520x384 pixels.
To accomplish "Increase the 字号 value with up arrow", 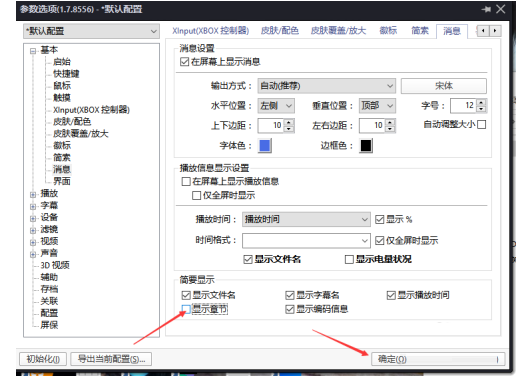I will (x=481, y=103).
